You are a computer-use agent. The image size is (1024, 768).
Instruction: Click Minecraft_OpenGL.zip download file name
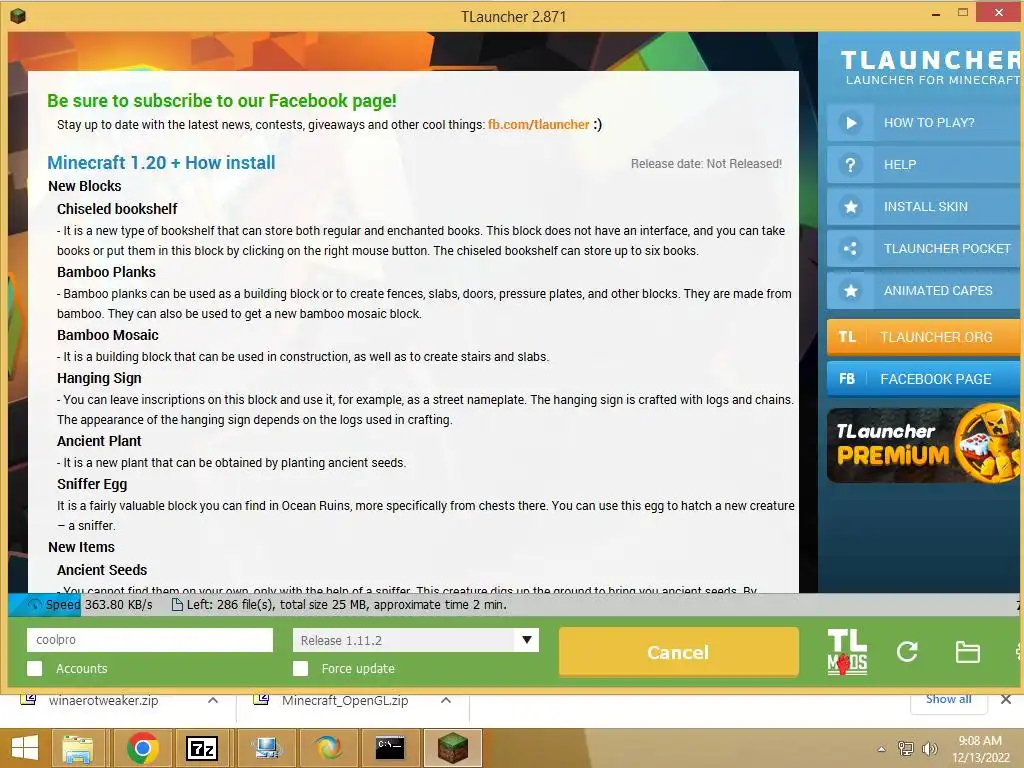click(345, 700)
